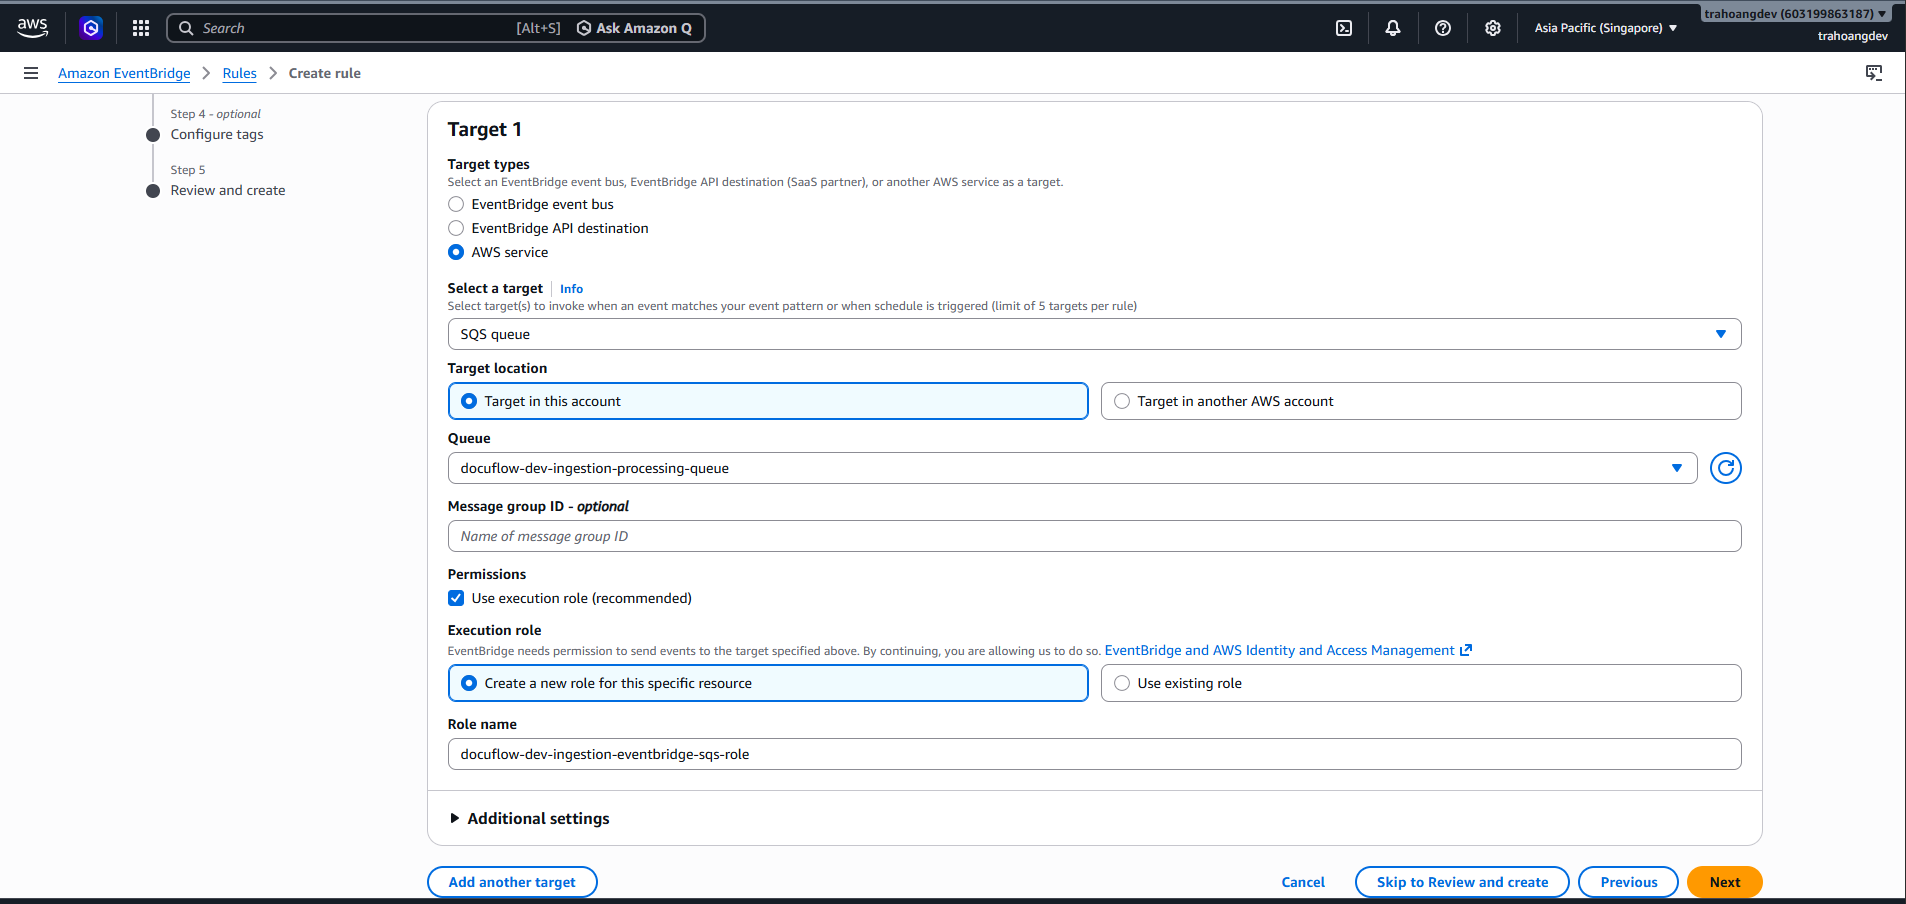The image size is (1906, 904).
Task: Select AWS service target type
Action: point(456,252)
